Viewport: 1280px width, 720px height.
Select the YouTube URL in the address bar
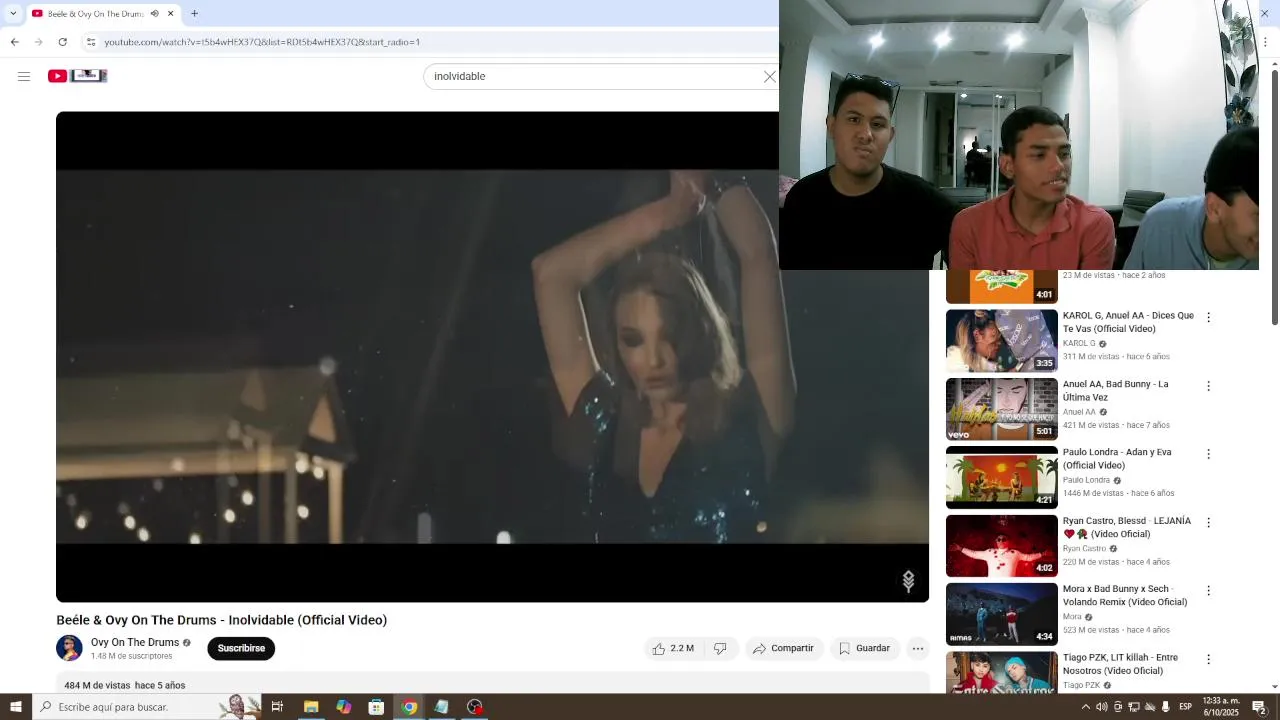coord(262,42)
